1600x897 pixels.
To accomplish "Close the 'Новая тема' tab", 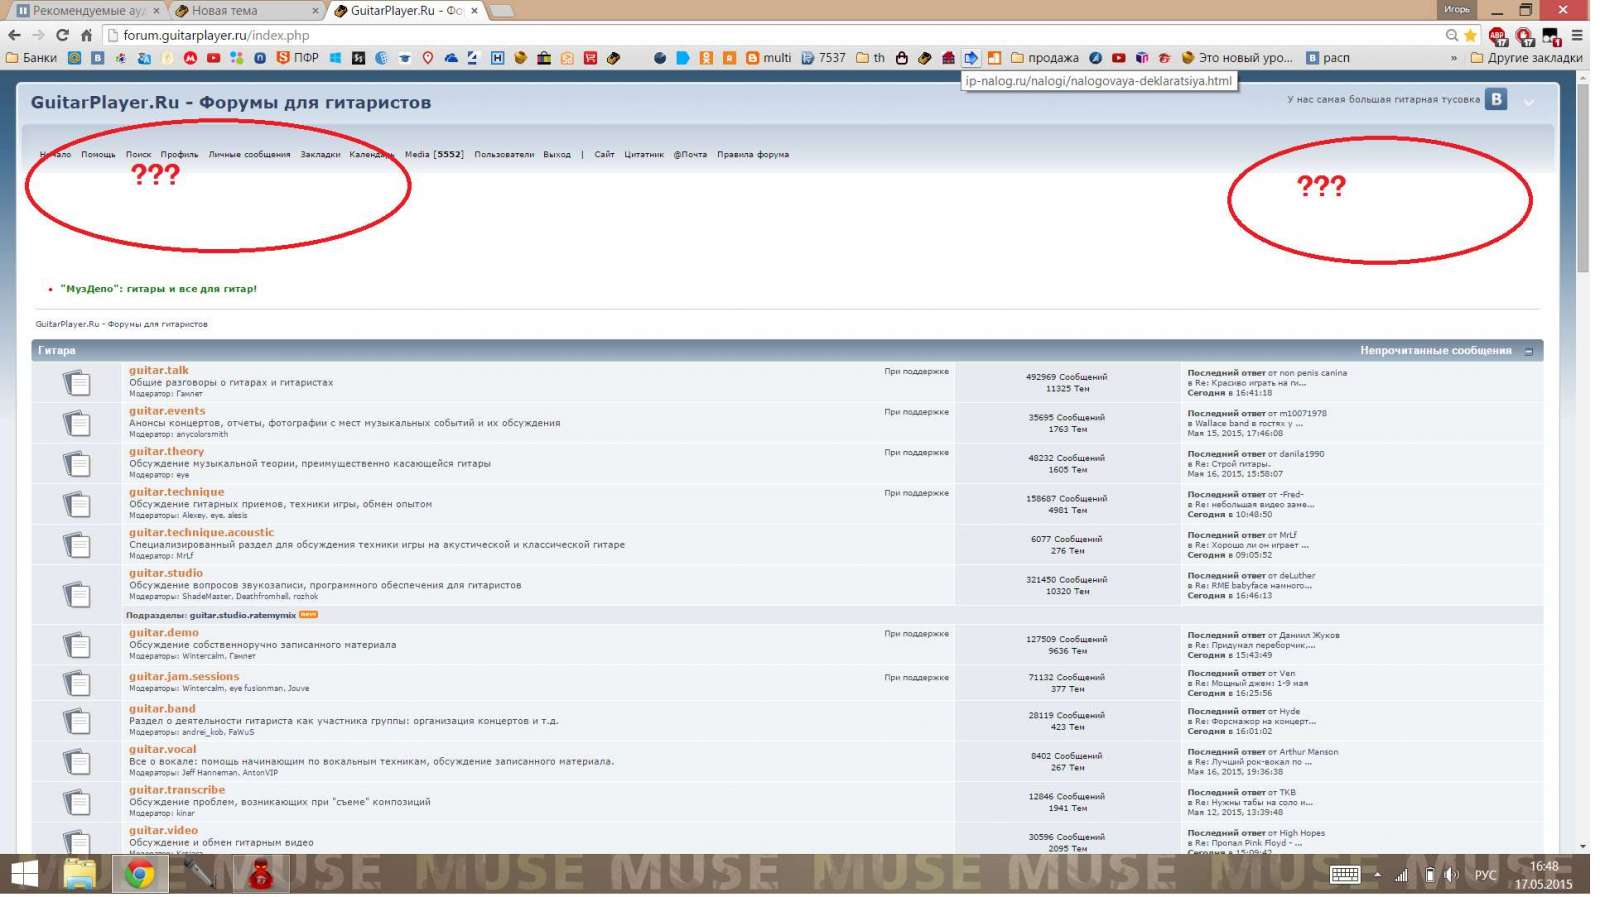I will tap(315, 11).
